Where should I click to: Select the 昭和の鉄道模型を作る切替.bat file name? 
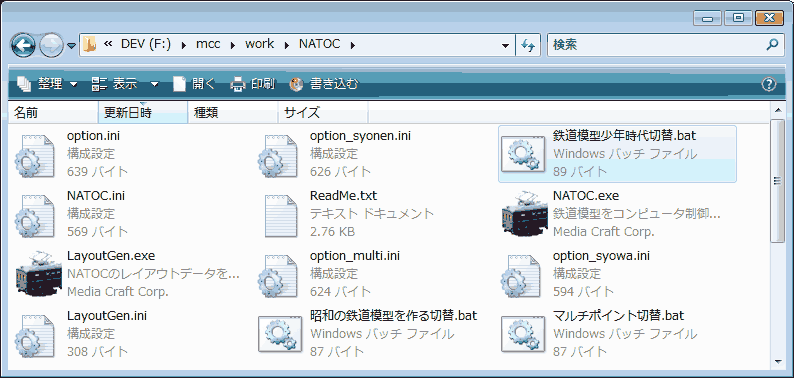[393, 315]
